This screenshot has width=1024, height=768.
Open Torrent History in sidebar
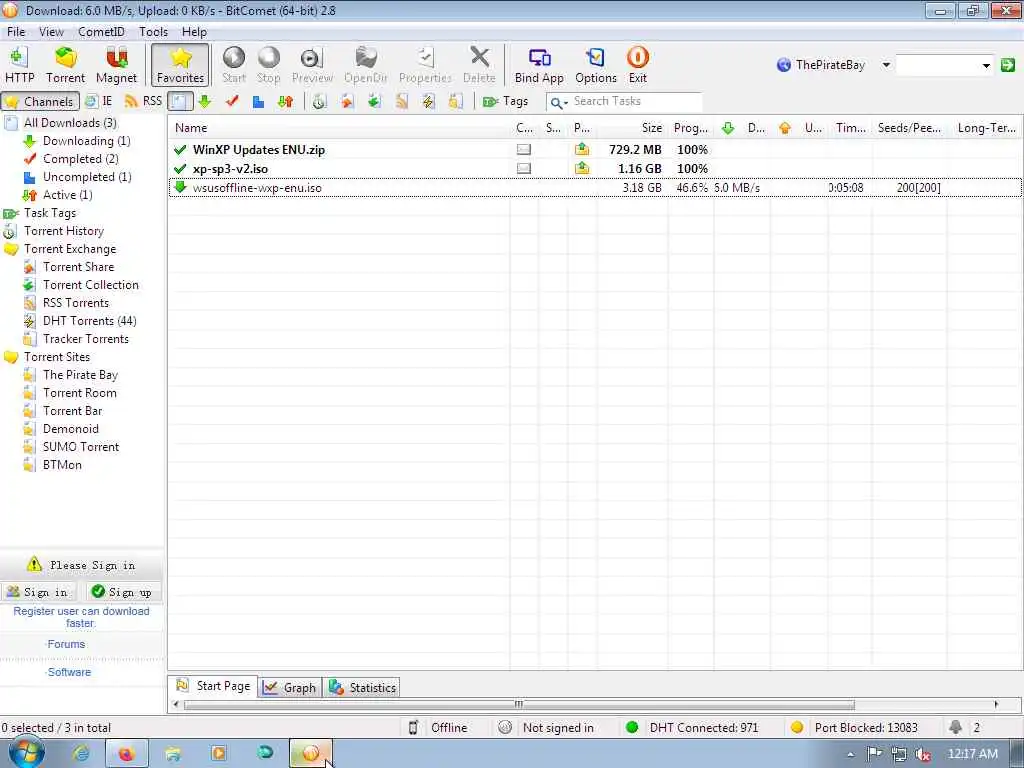coord(63,231)
